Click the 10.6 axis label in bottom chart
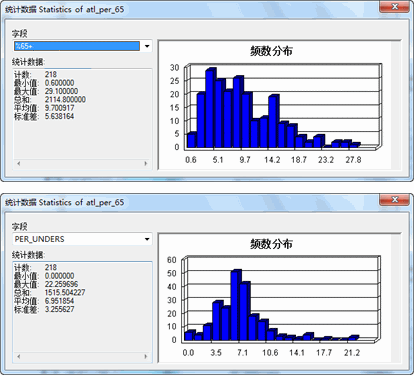Image resolution: width=414 pixels, height=376 pixels. tap(270, 353)
